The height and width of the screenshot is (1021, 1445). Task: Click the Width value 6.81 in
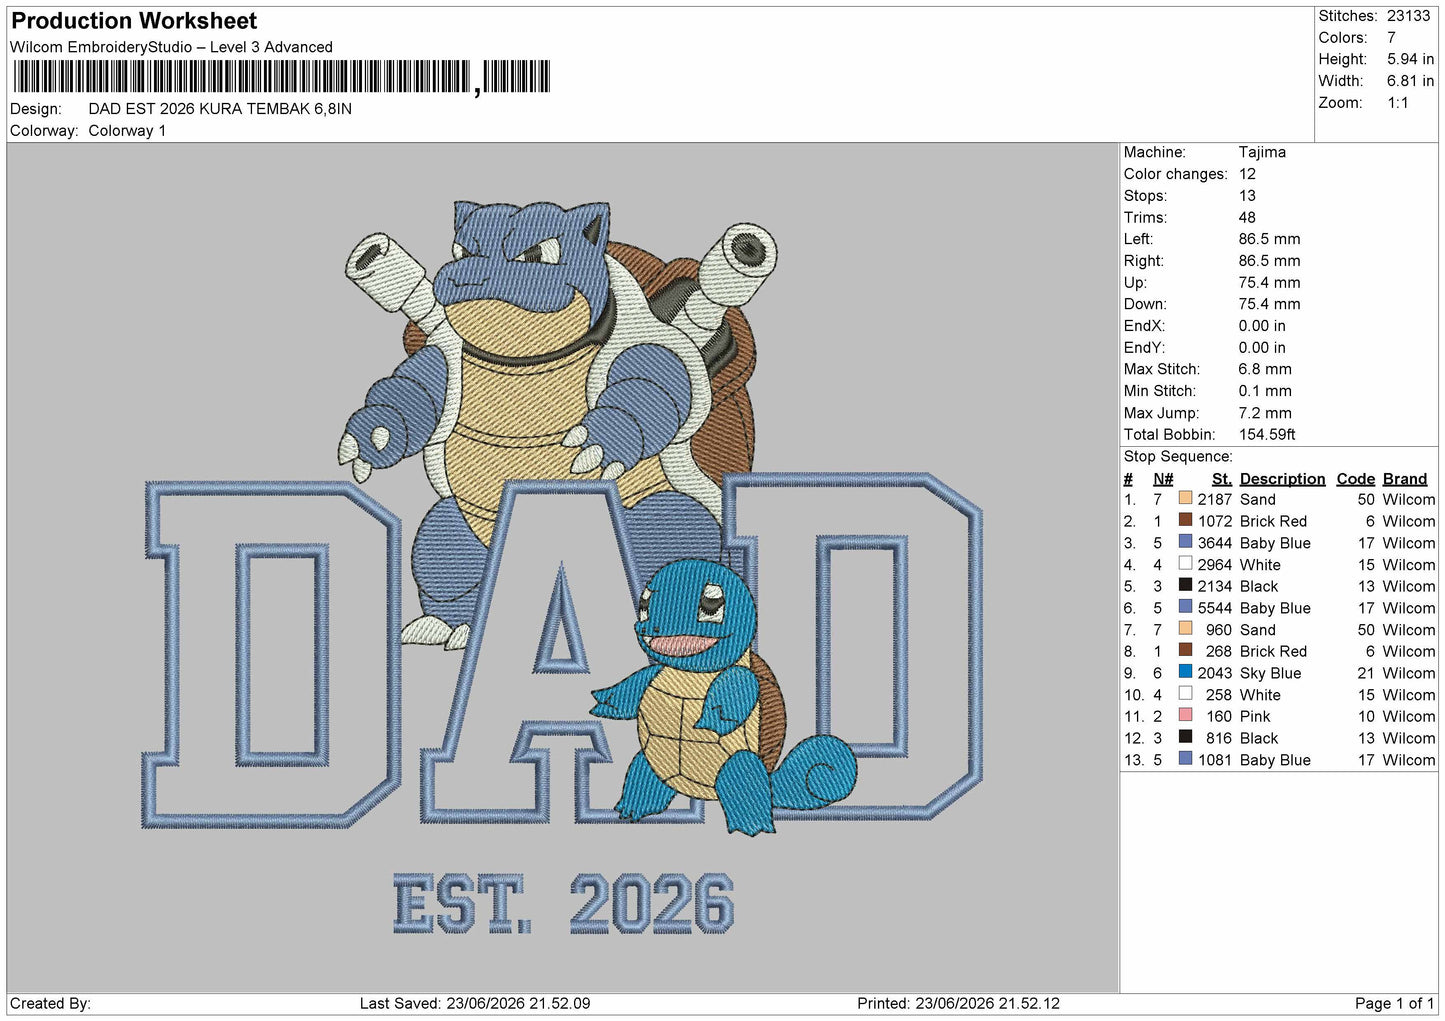1410,81
